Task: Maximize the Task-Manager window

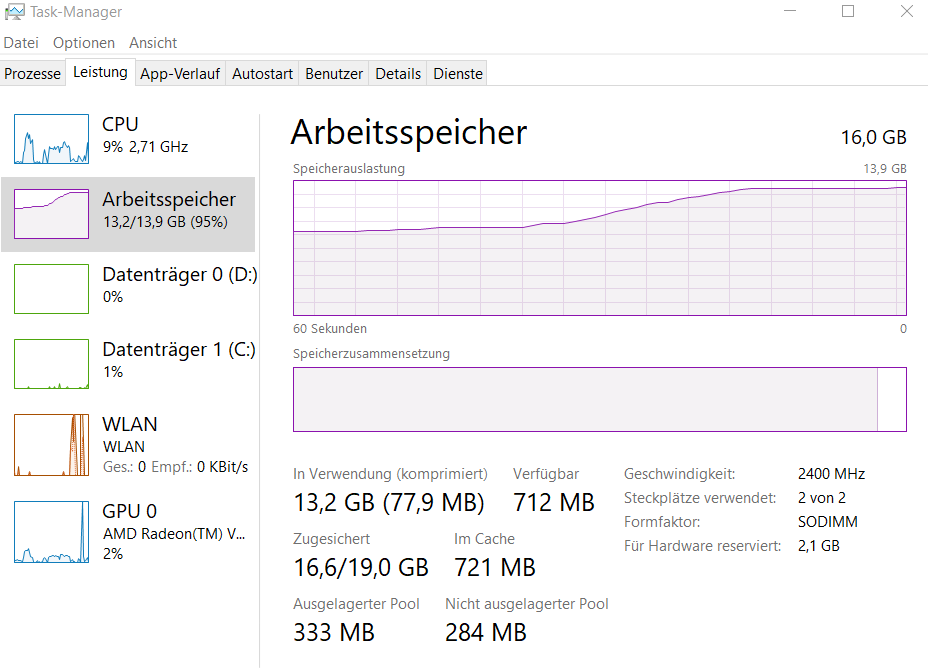Action: tap(848, 12)
